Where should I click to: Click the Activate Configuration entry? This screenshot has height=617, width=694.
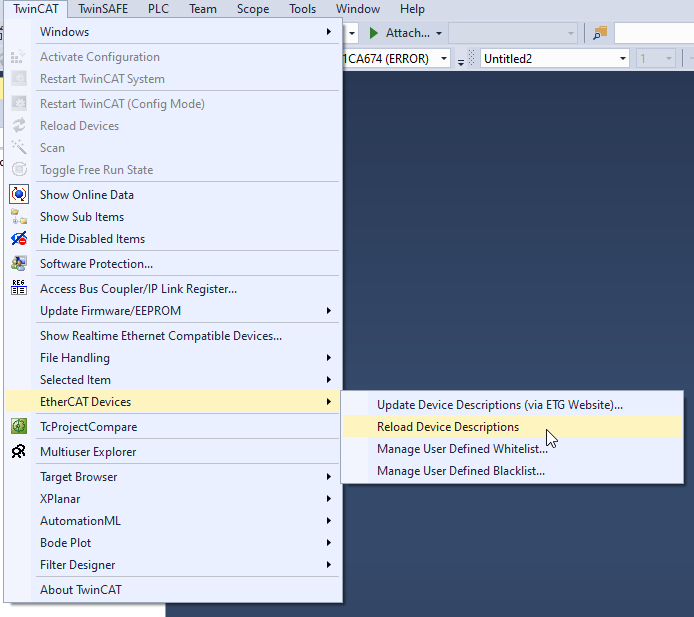(174, 57)
